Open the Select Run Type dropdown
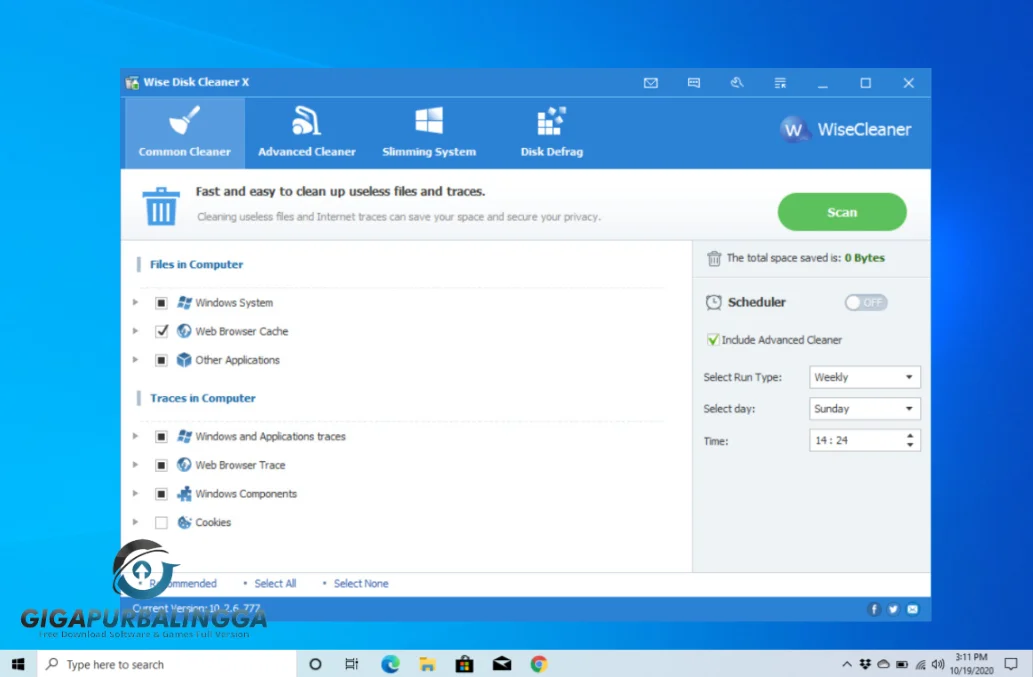This screenshot has height=677, width=1033. 864,377
